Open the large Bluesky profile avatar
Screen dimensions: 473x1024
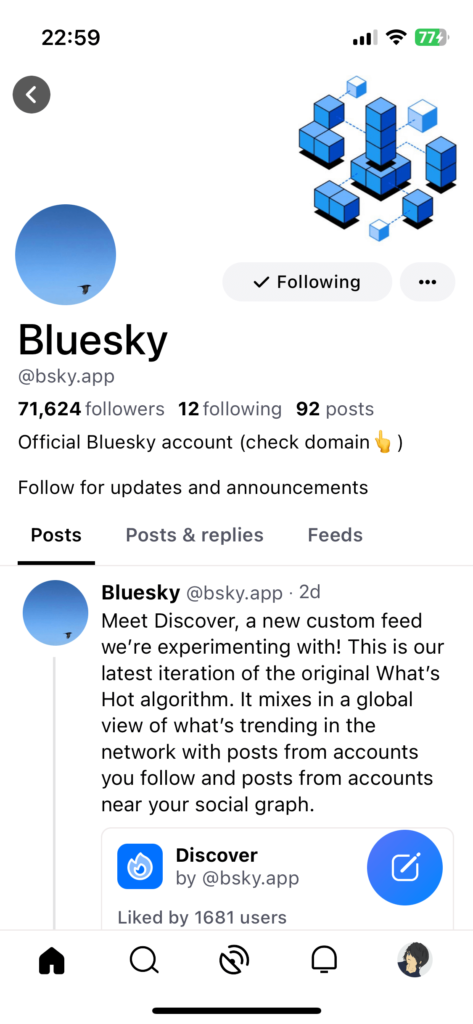click(65, 255)
